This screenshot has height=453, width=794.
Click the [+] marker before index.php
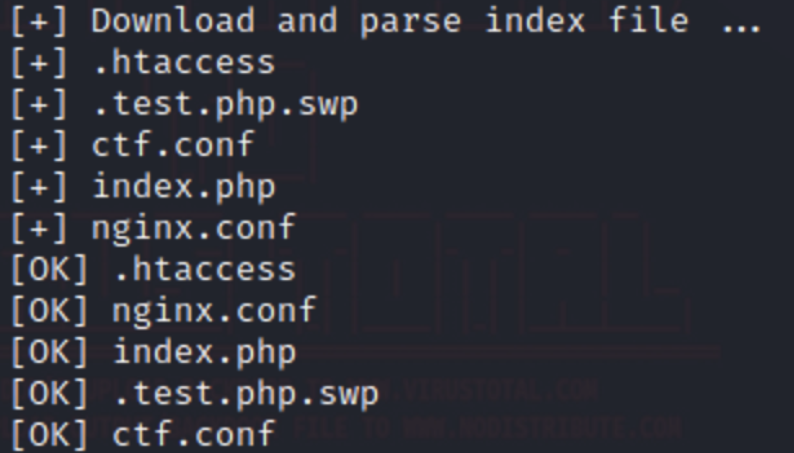click(x=39, y=187)
